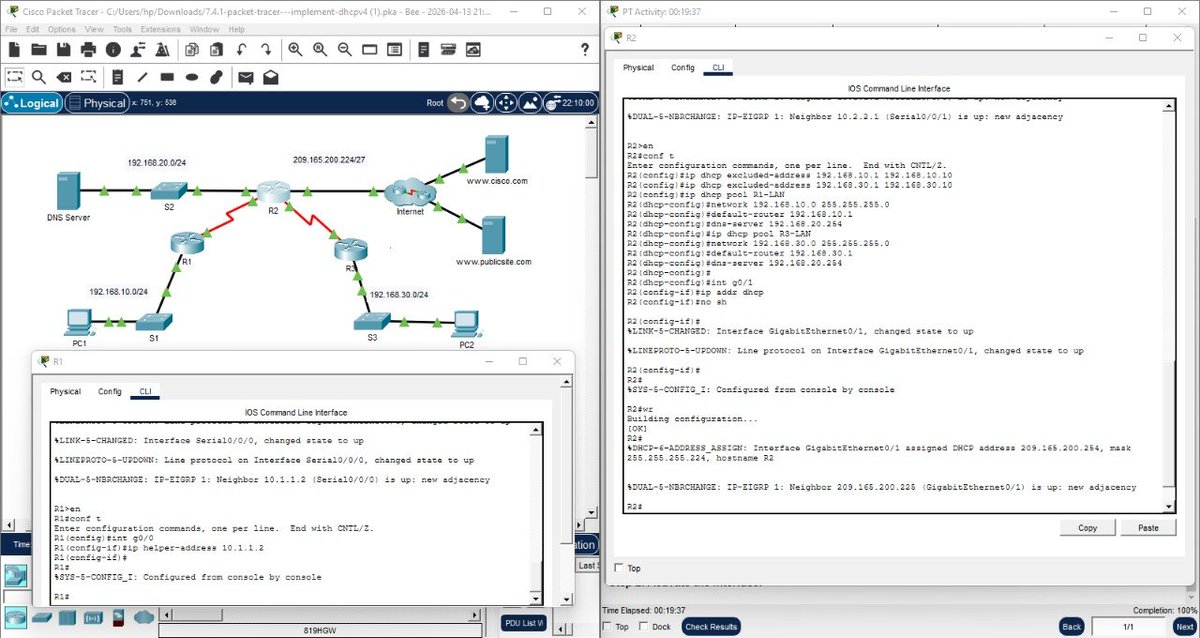Screen dimensions: 1200x638
Task: Click the Move Object icon in logical bar
Action: point(506,102)
